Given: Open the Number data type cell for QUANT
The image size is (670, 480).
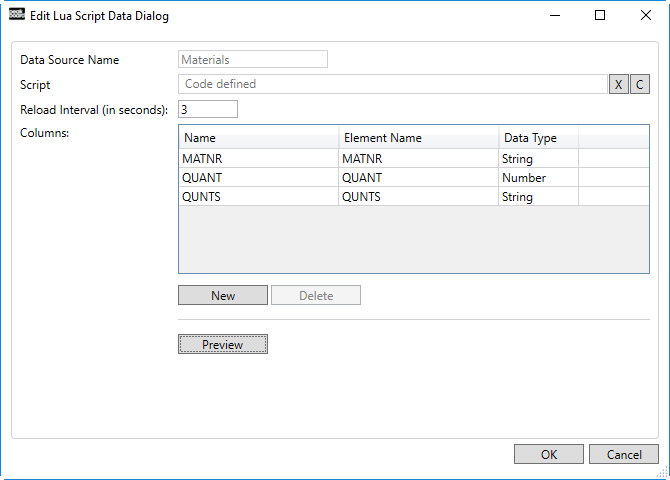Looking at the screenshot, I should 538,177.
